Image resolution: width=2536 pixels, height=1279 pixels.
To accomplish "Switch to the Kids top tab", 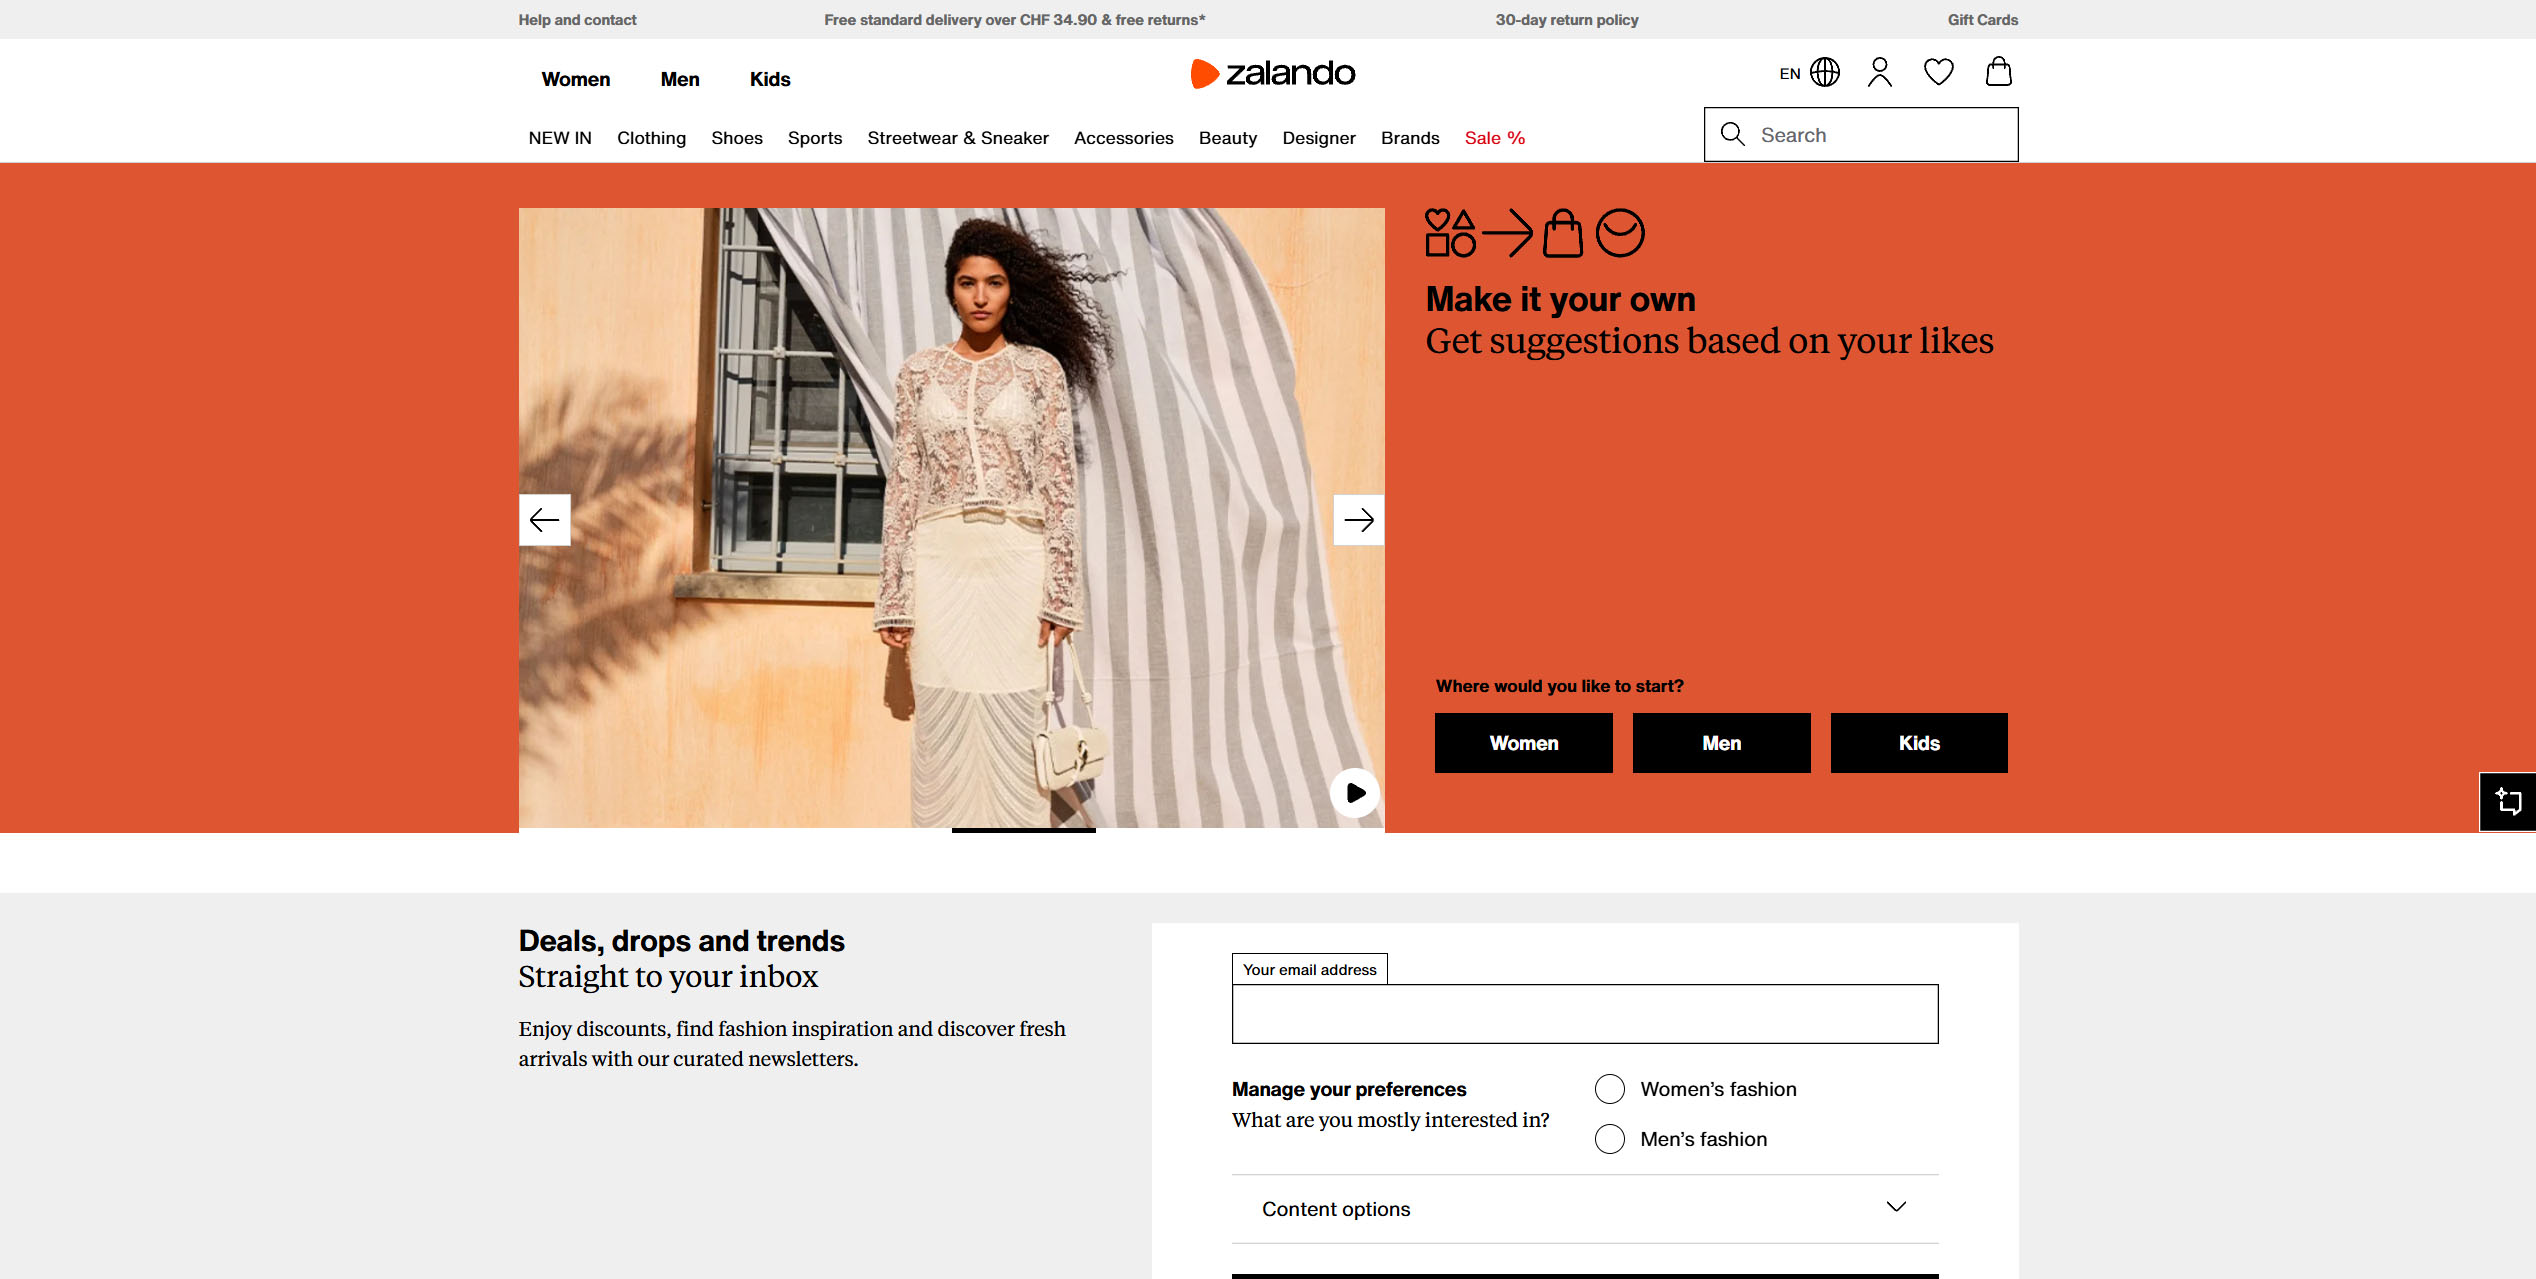I will 770,79.
